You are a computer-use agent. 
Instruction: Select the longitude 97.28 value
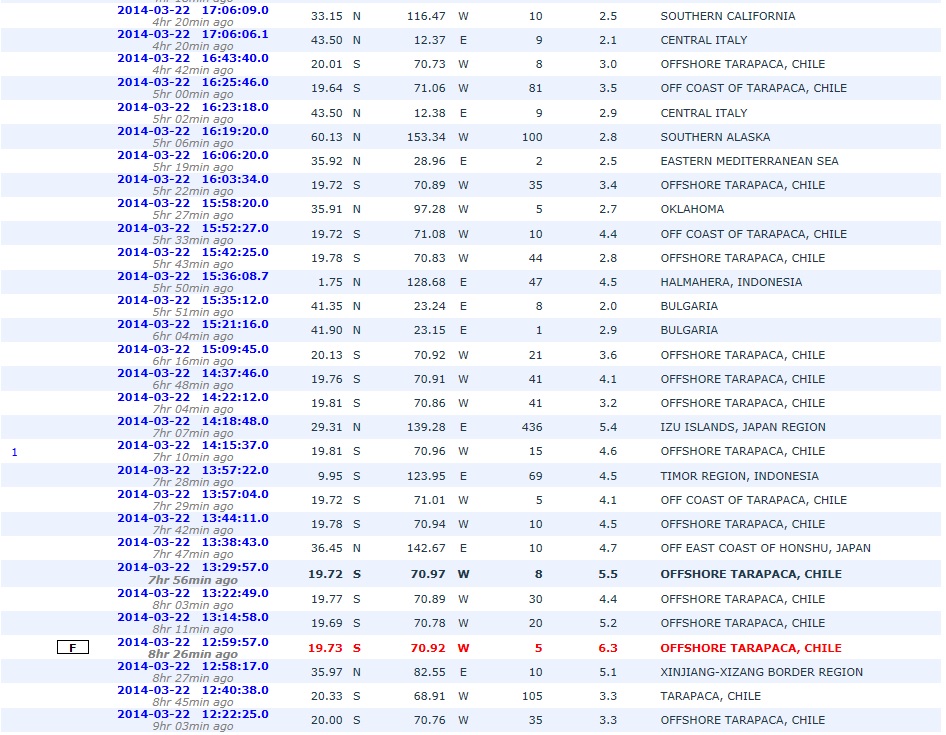point(430,209)
